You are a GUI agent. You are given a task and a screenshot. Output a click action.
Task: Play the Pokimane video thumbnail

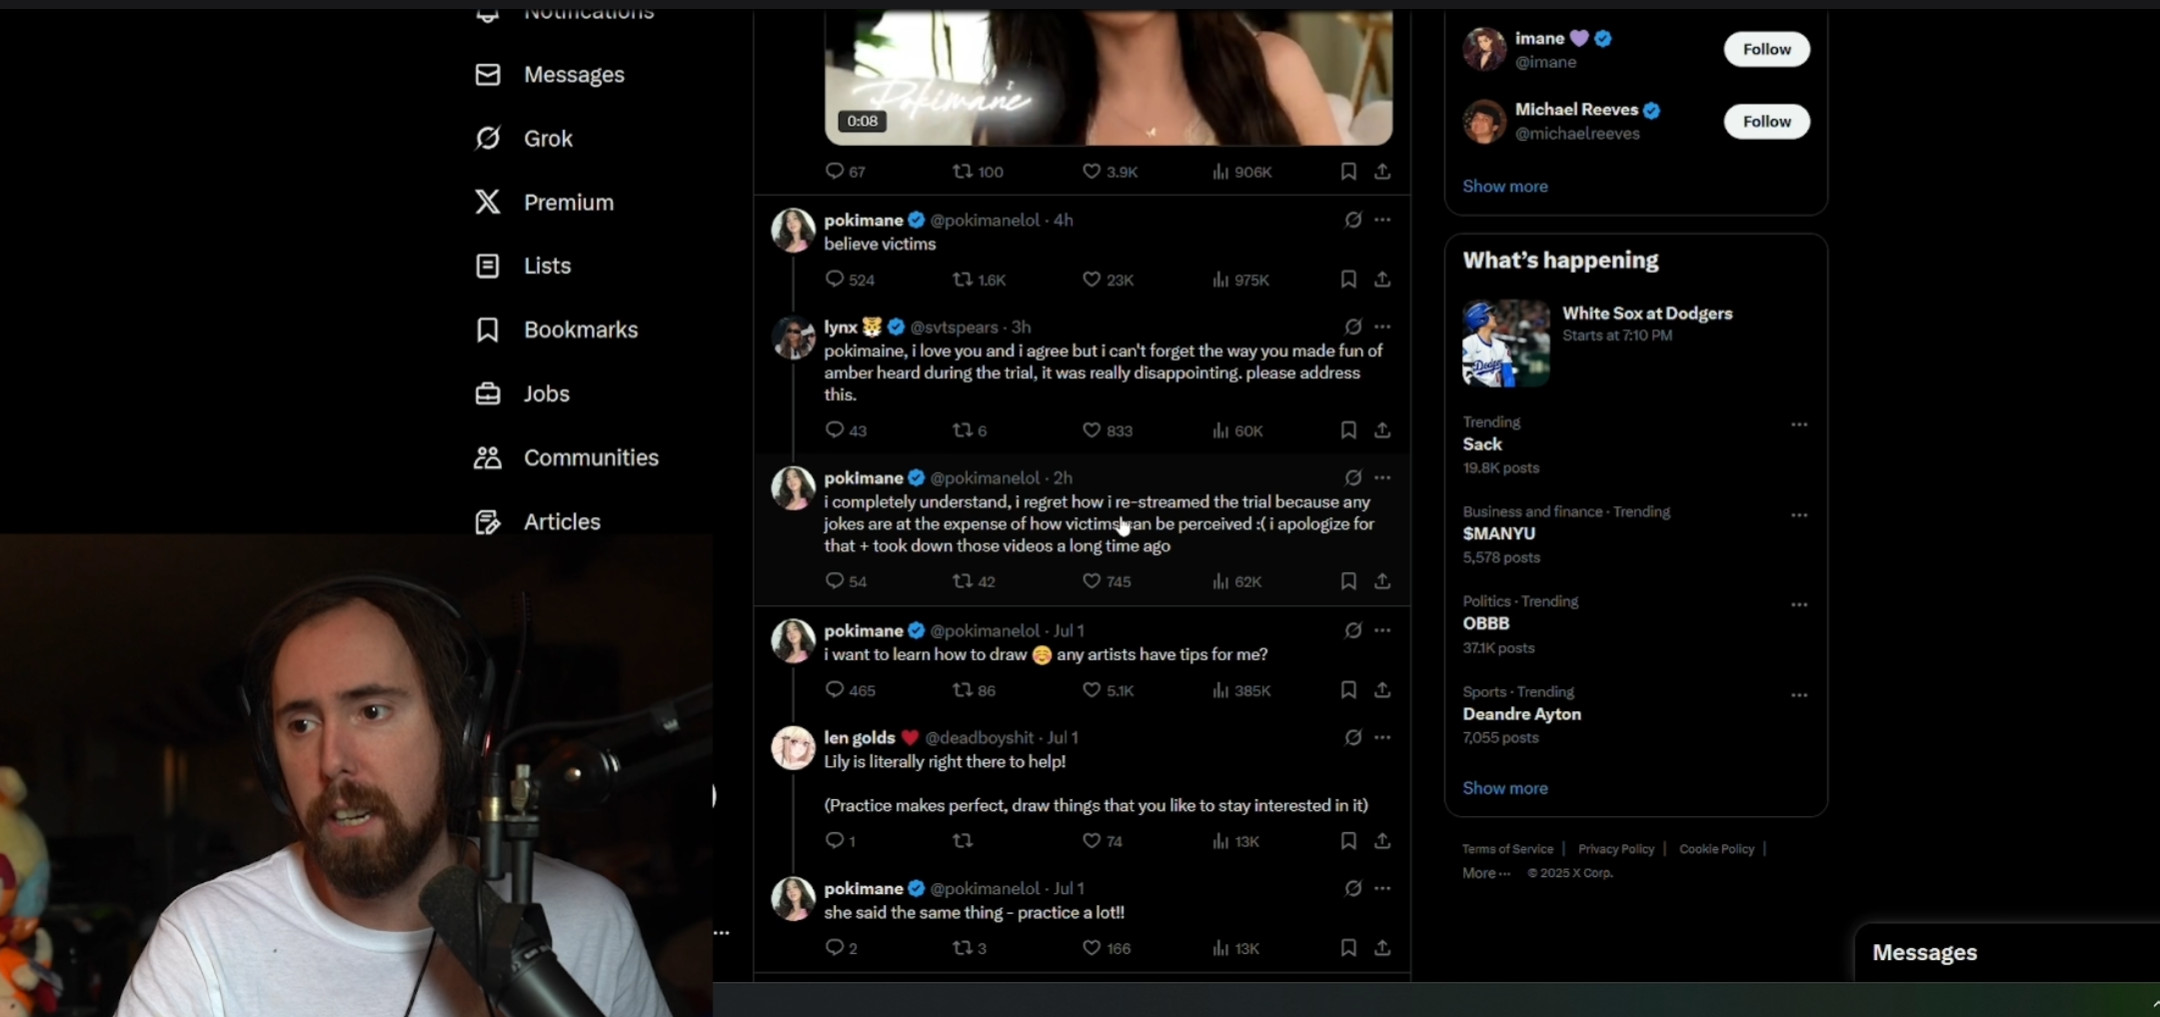(x=1108, y=78)
